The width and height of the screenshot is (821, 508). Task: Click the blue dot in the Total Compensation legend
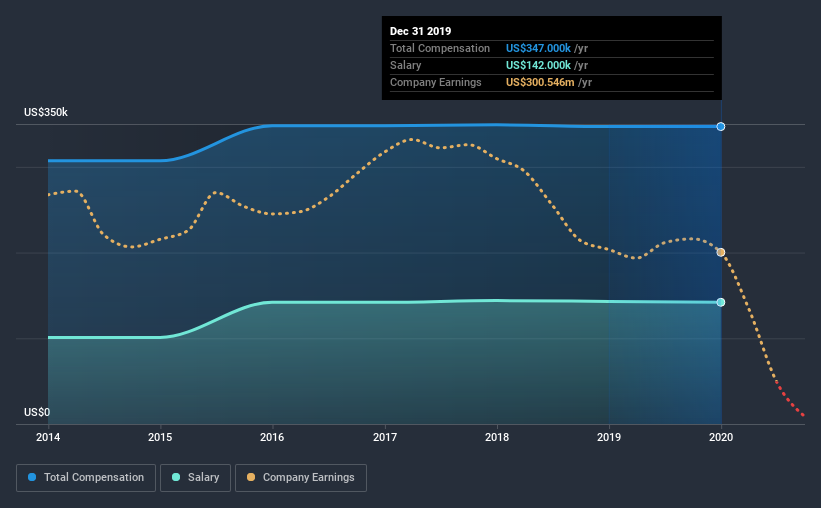coord(32,477)
